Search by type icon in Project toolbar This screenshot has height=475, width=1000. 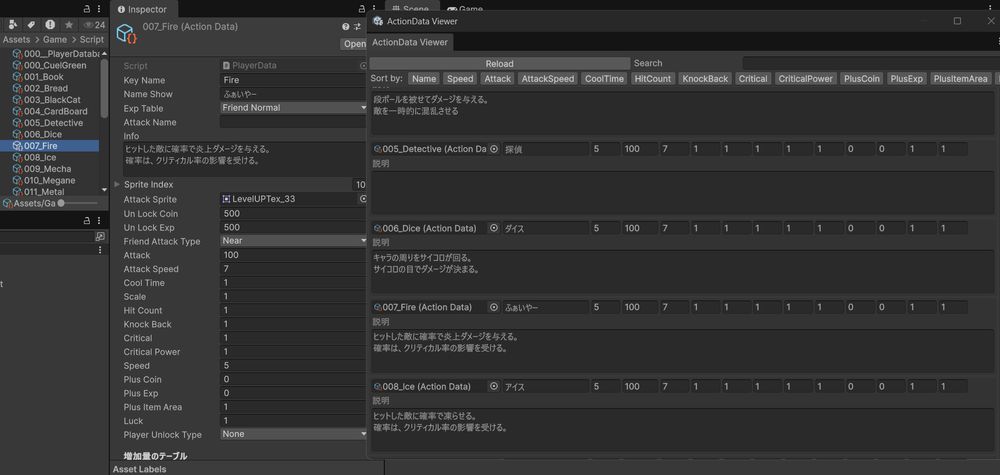pyautogui.click(x=14, y=25)
